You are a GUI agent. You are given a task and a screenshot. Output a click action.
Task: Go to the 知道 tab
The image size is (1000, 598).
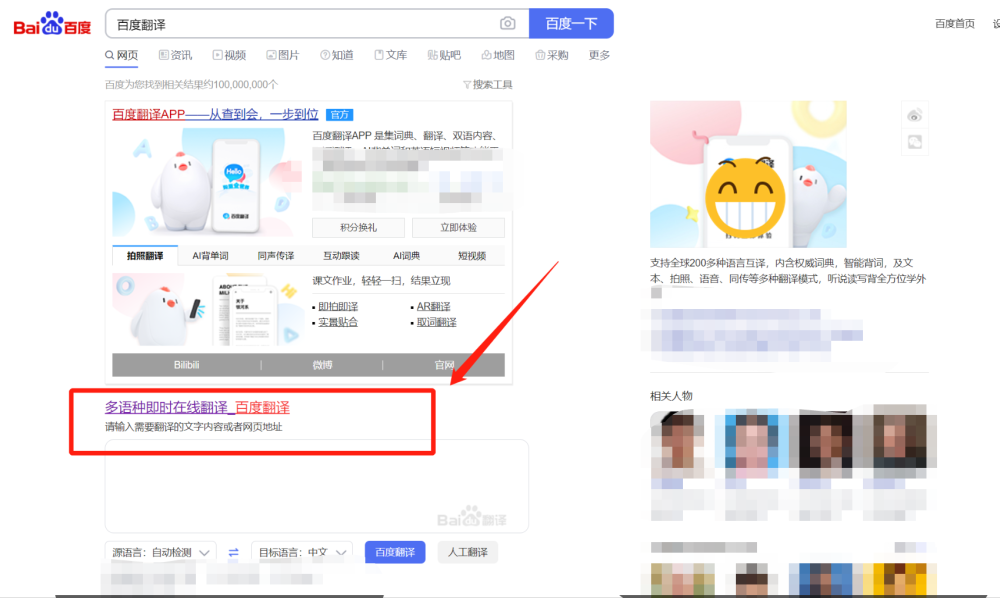[x=337, y=55]
